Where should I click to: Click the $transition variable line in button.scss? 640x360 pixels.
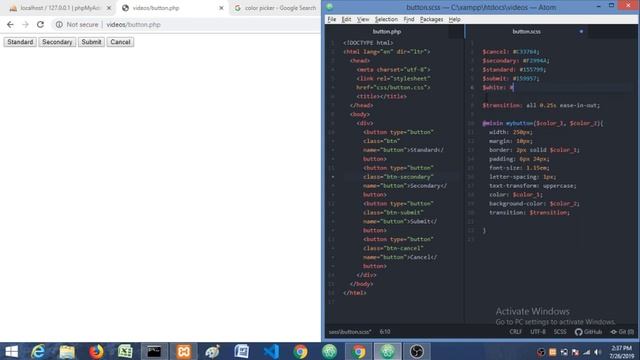[x=541, y=105]
